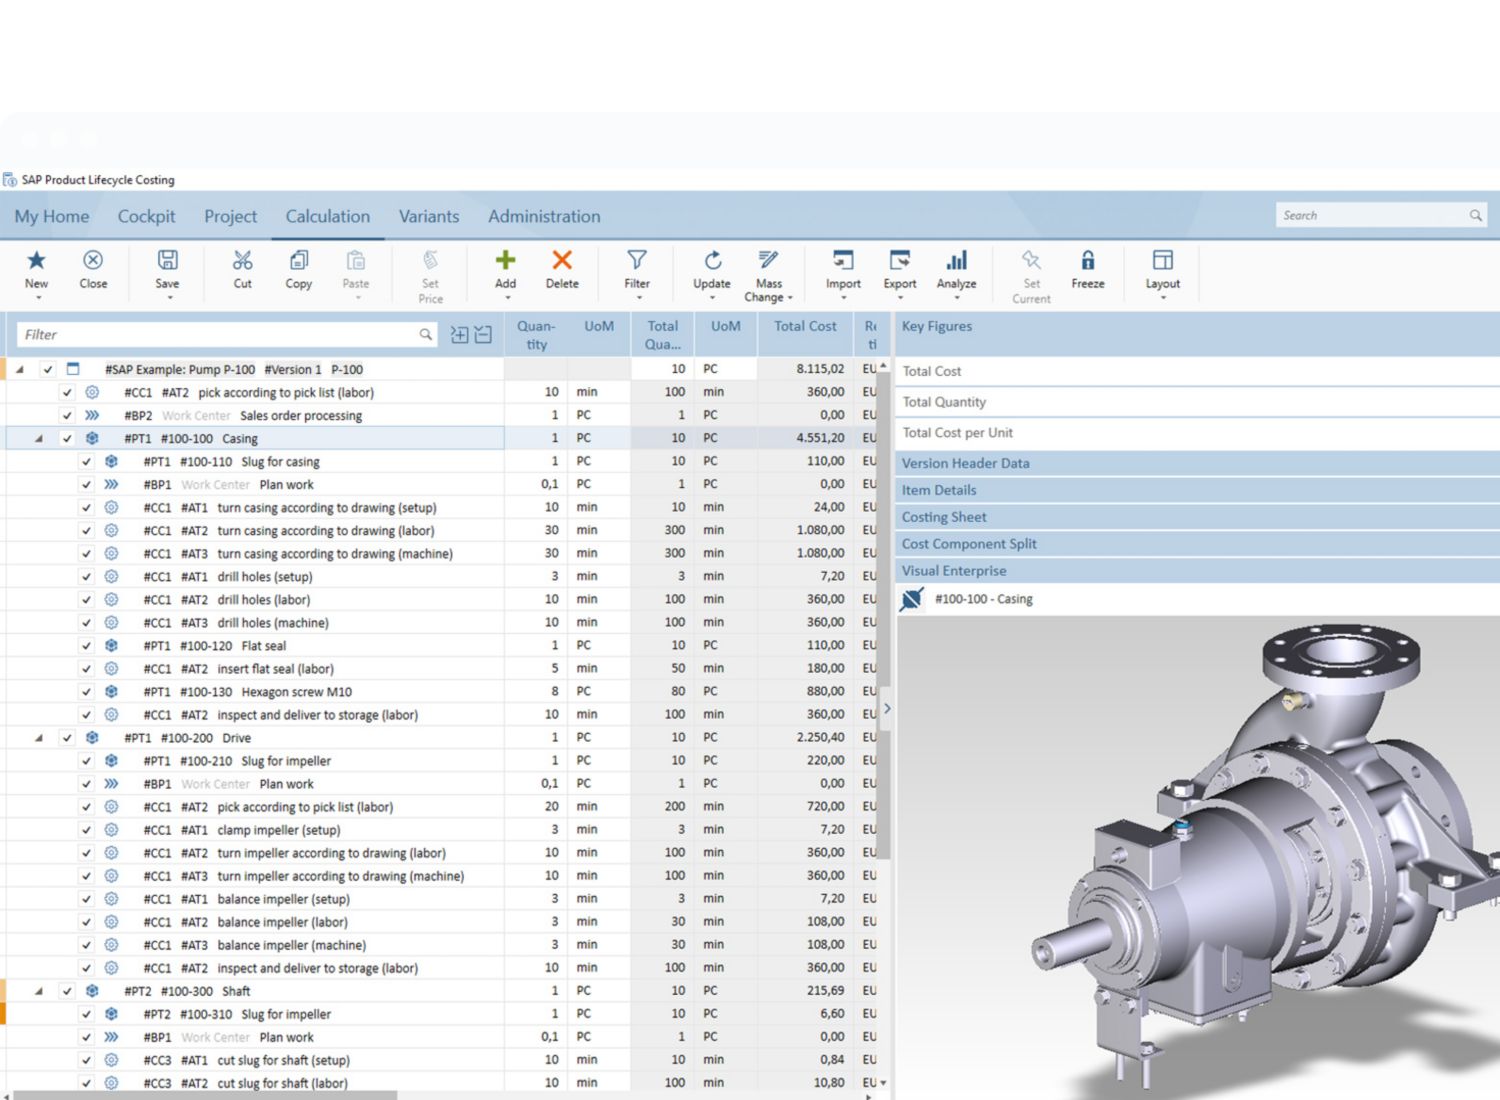This screenshot has height=1100, width=1500.
Task: Click the Update refresh icon
Action: coord(712,261)
